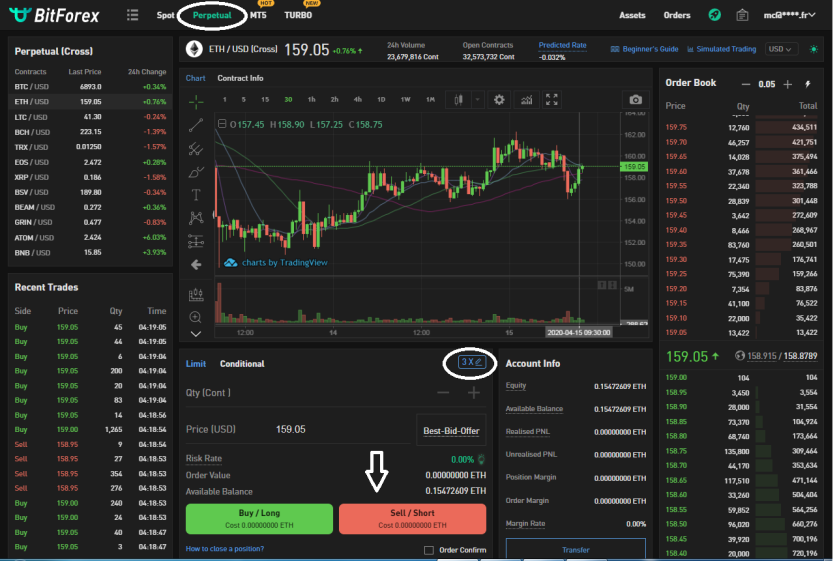
Task: Switch to Spot trading tab
Action: 165,15
